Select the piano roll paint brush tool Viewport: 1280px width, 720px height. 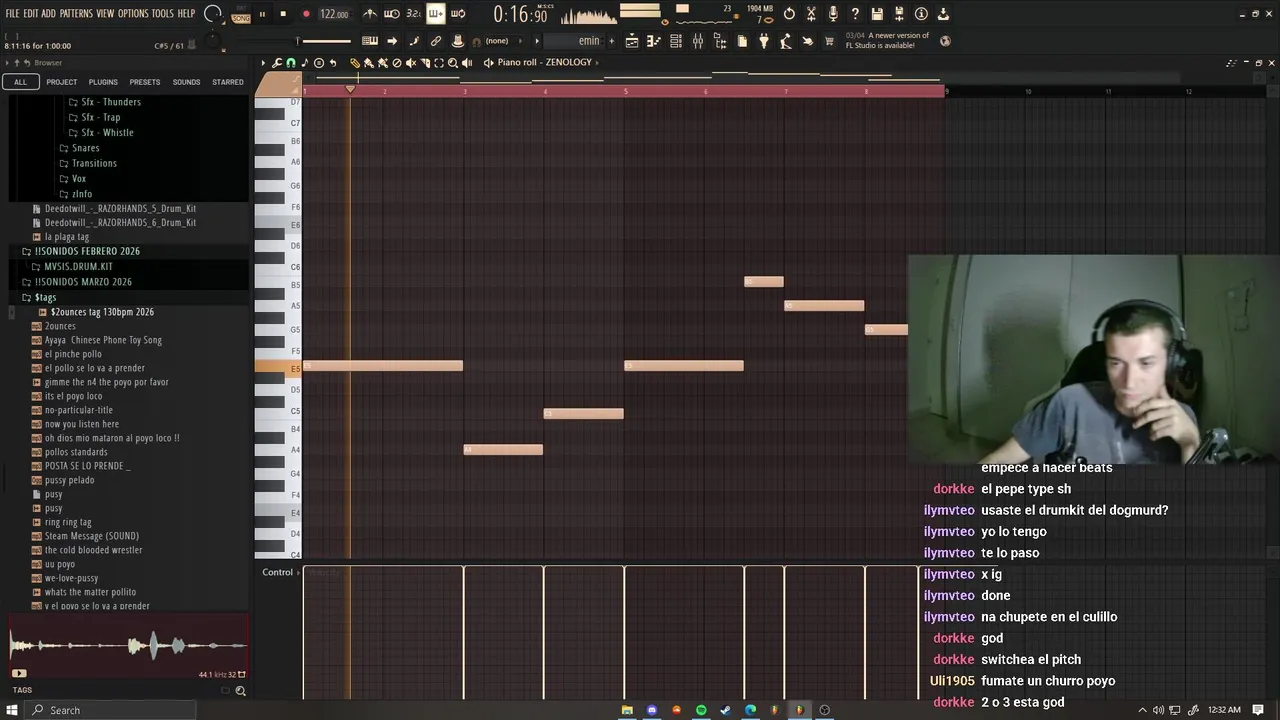tap(369, 63)
